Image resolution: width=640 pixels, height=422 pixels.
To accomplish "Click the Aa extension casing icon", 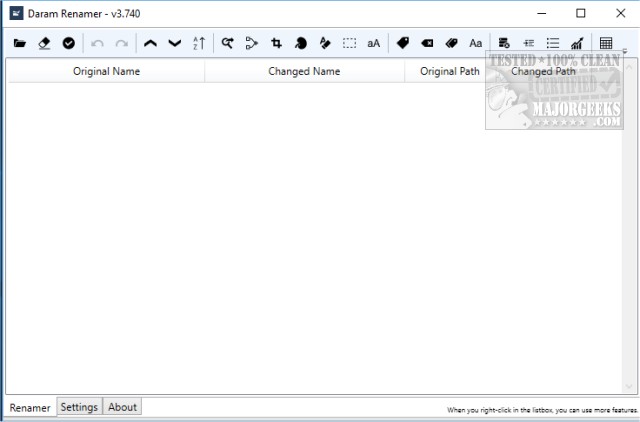I will click(x=476, y=43).
